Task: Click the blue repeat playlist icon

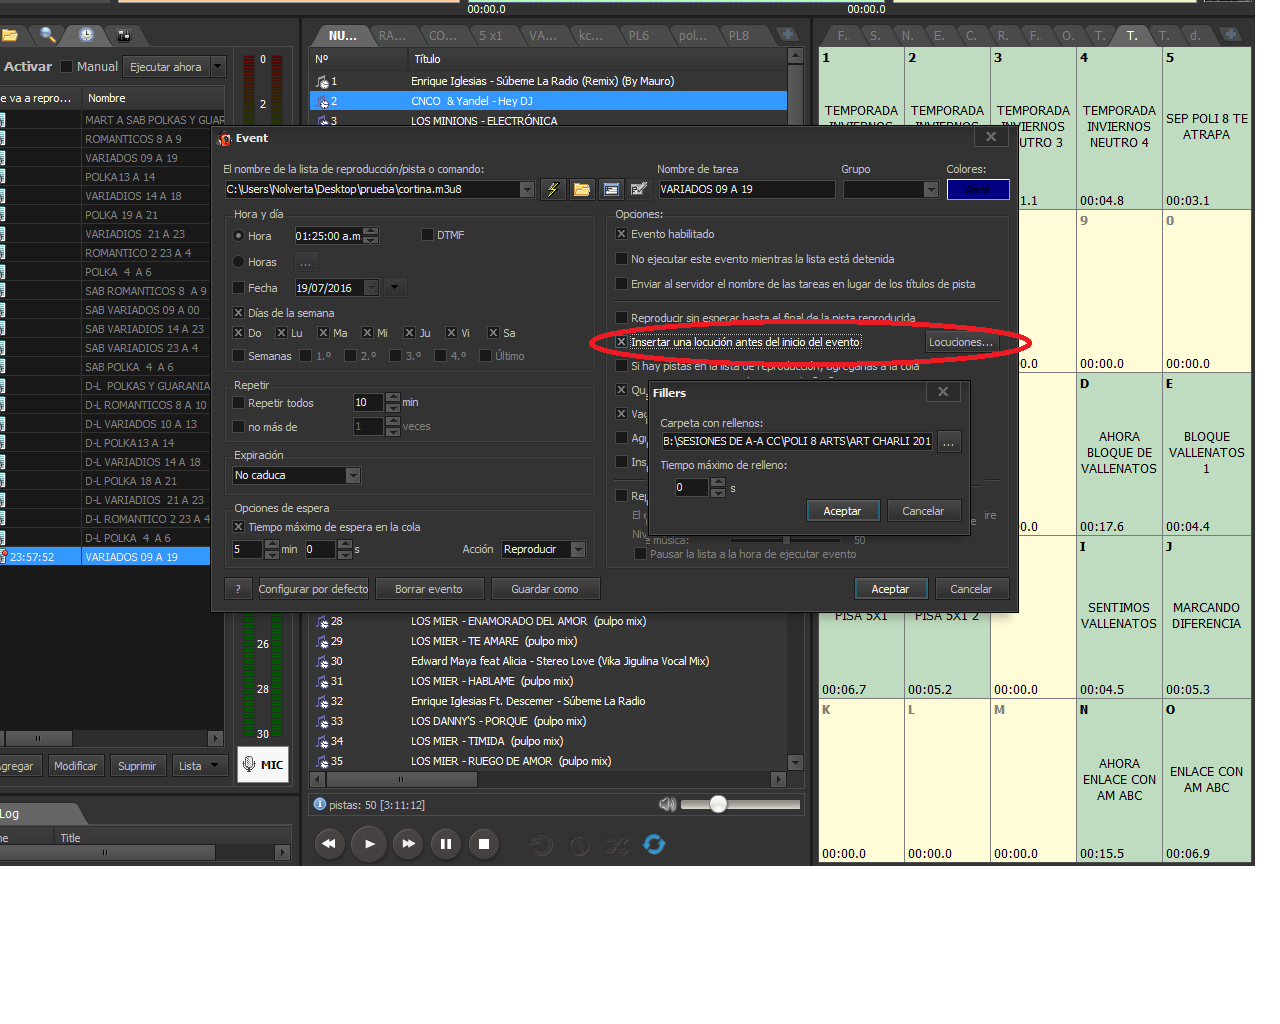Action: click(x=654, y=844)
